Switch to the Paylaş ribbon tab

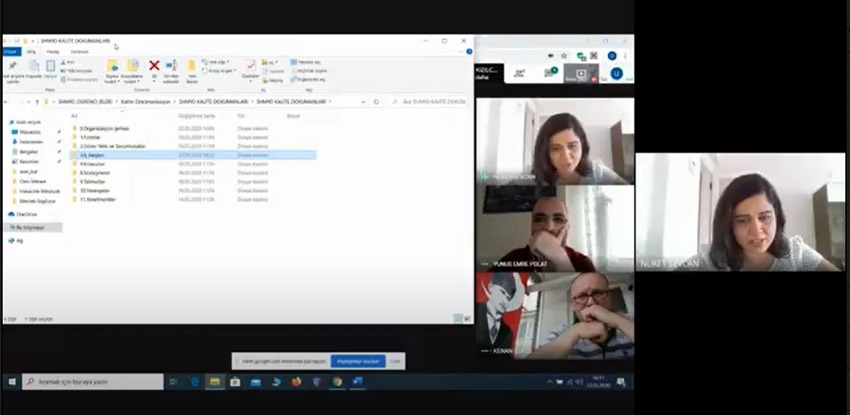(53, 51)
